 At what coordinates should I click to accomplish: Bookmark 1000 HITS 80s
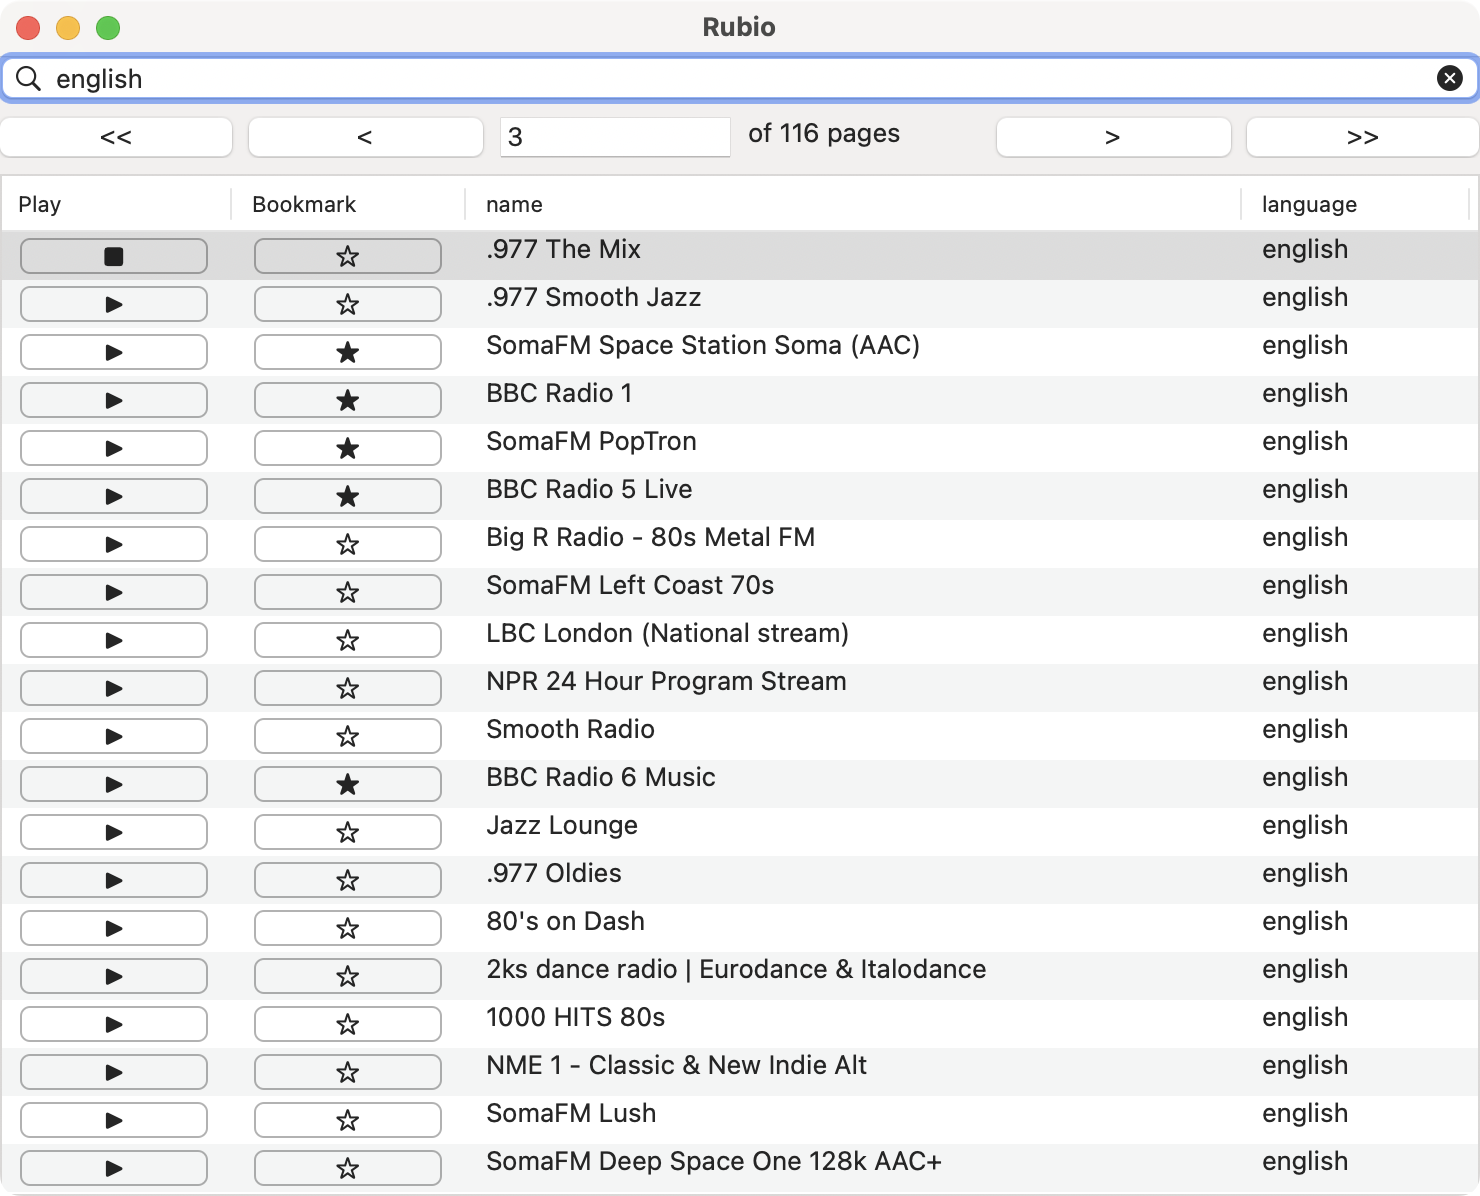348,1024
